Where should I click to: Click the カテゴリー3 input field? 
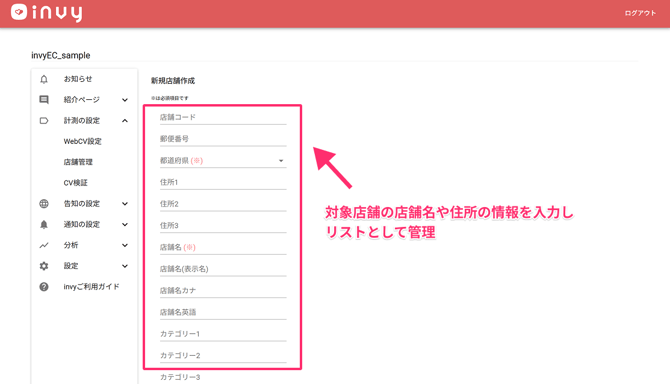223,377
